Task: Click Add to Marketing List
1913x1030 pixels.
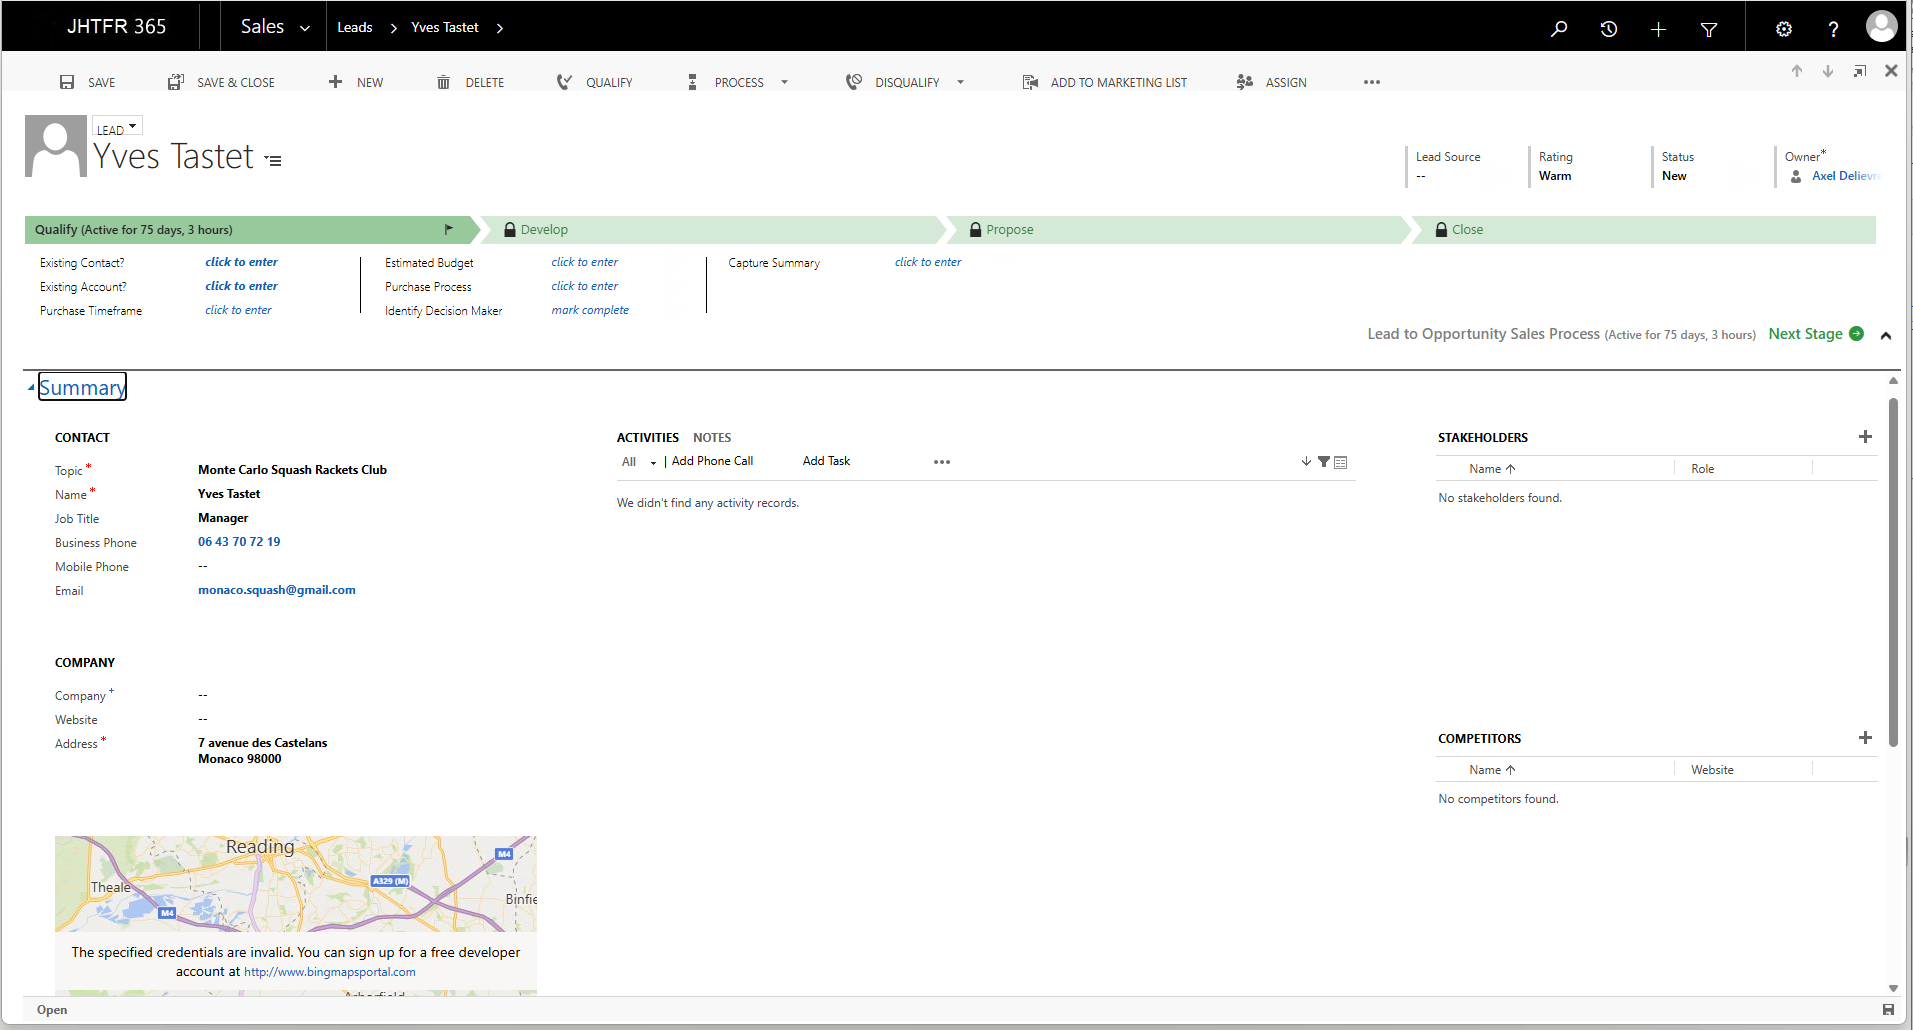Action: pos(1105,82)
